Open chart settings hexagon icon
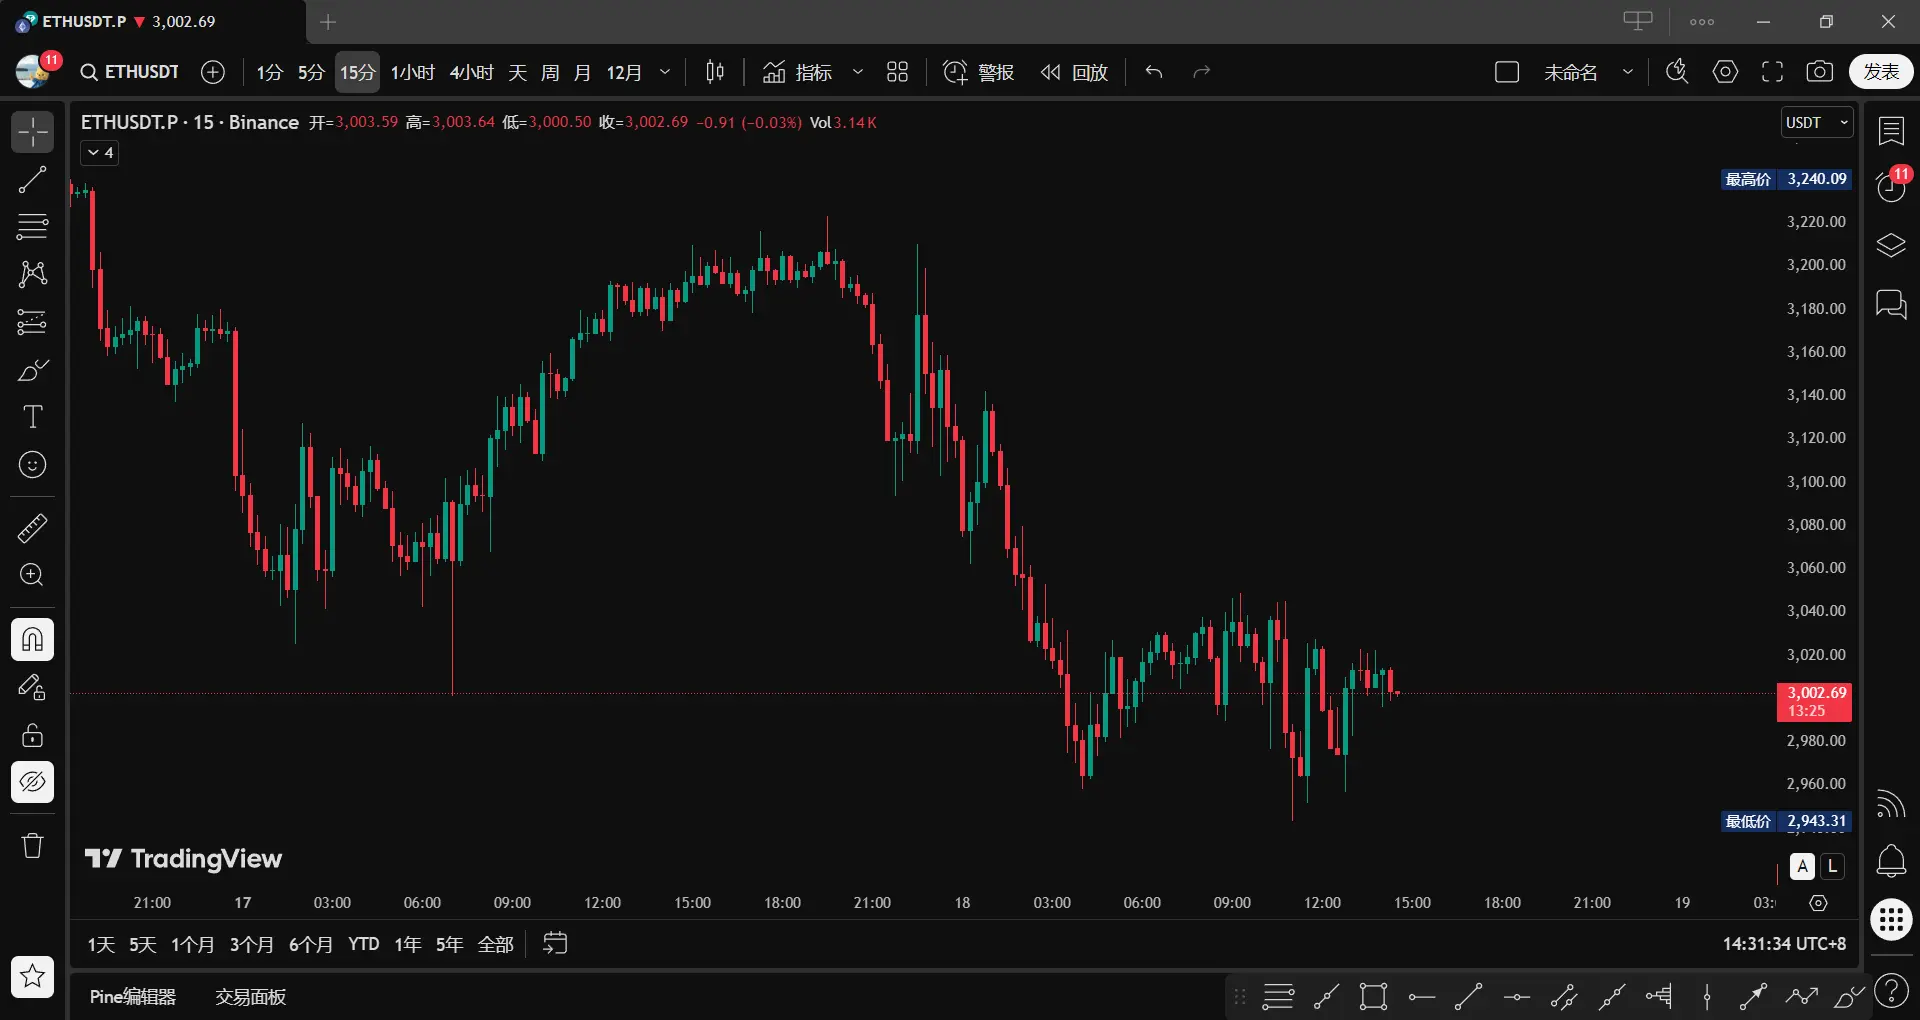 1725,72
